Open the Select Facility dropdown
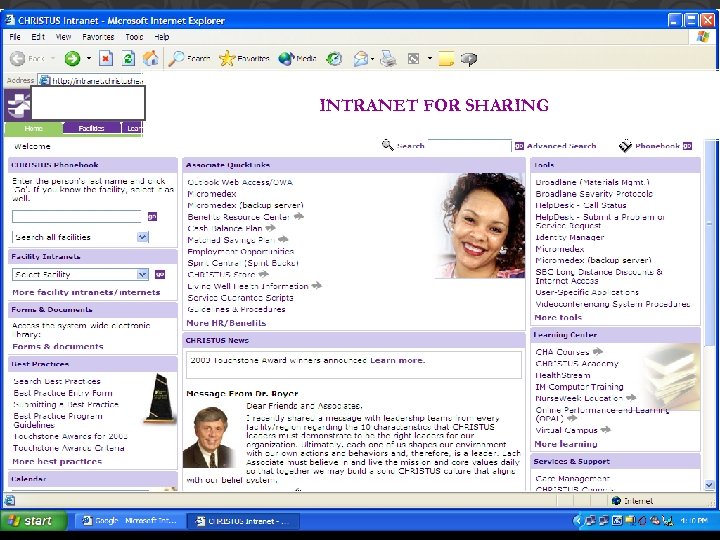The image size is (720, 540). (x=143, y=275)
